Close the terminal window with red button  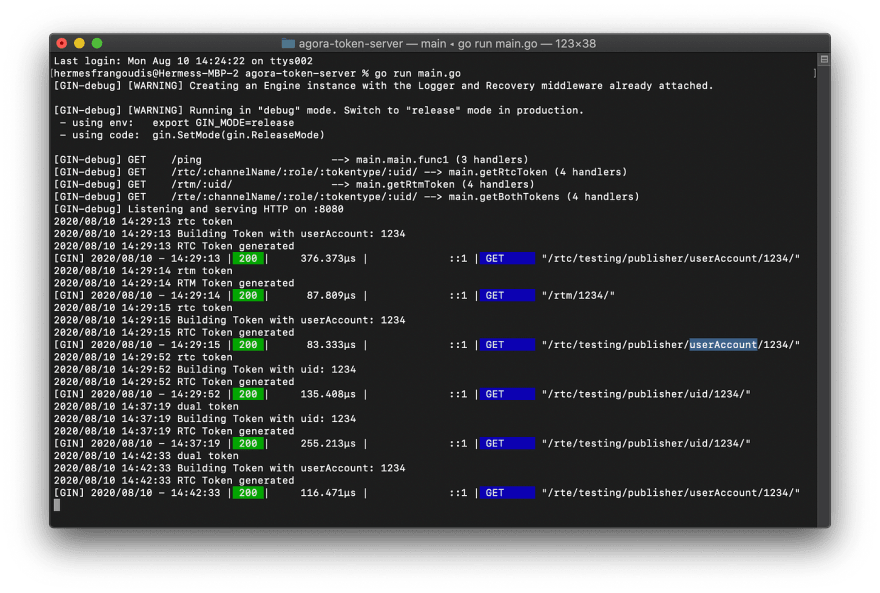click(x=62, y=43)
